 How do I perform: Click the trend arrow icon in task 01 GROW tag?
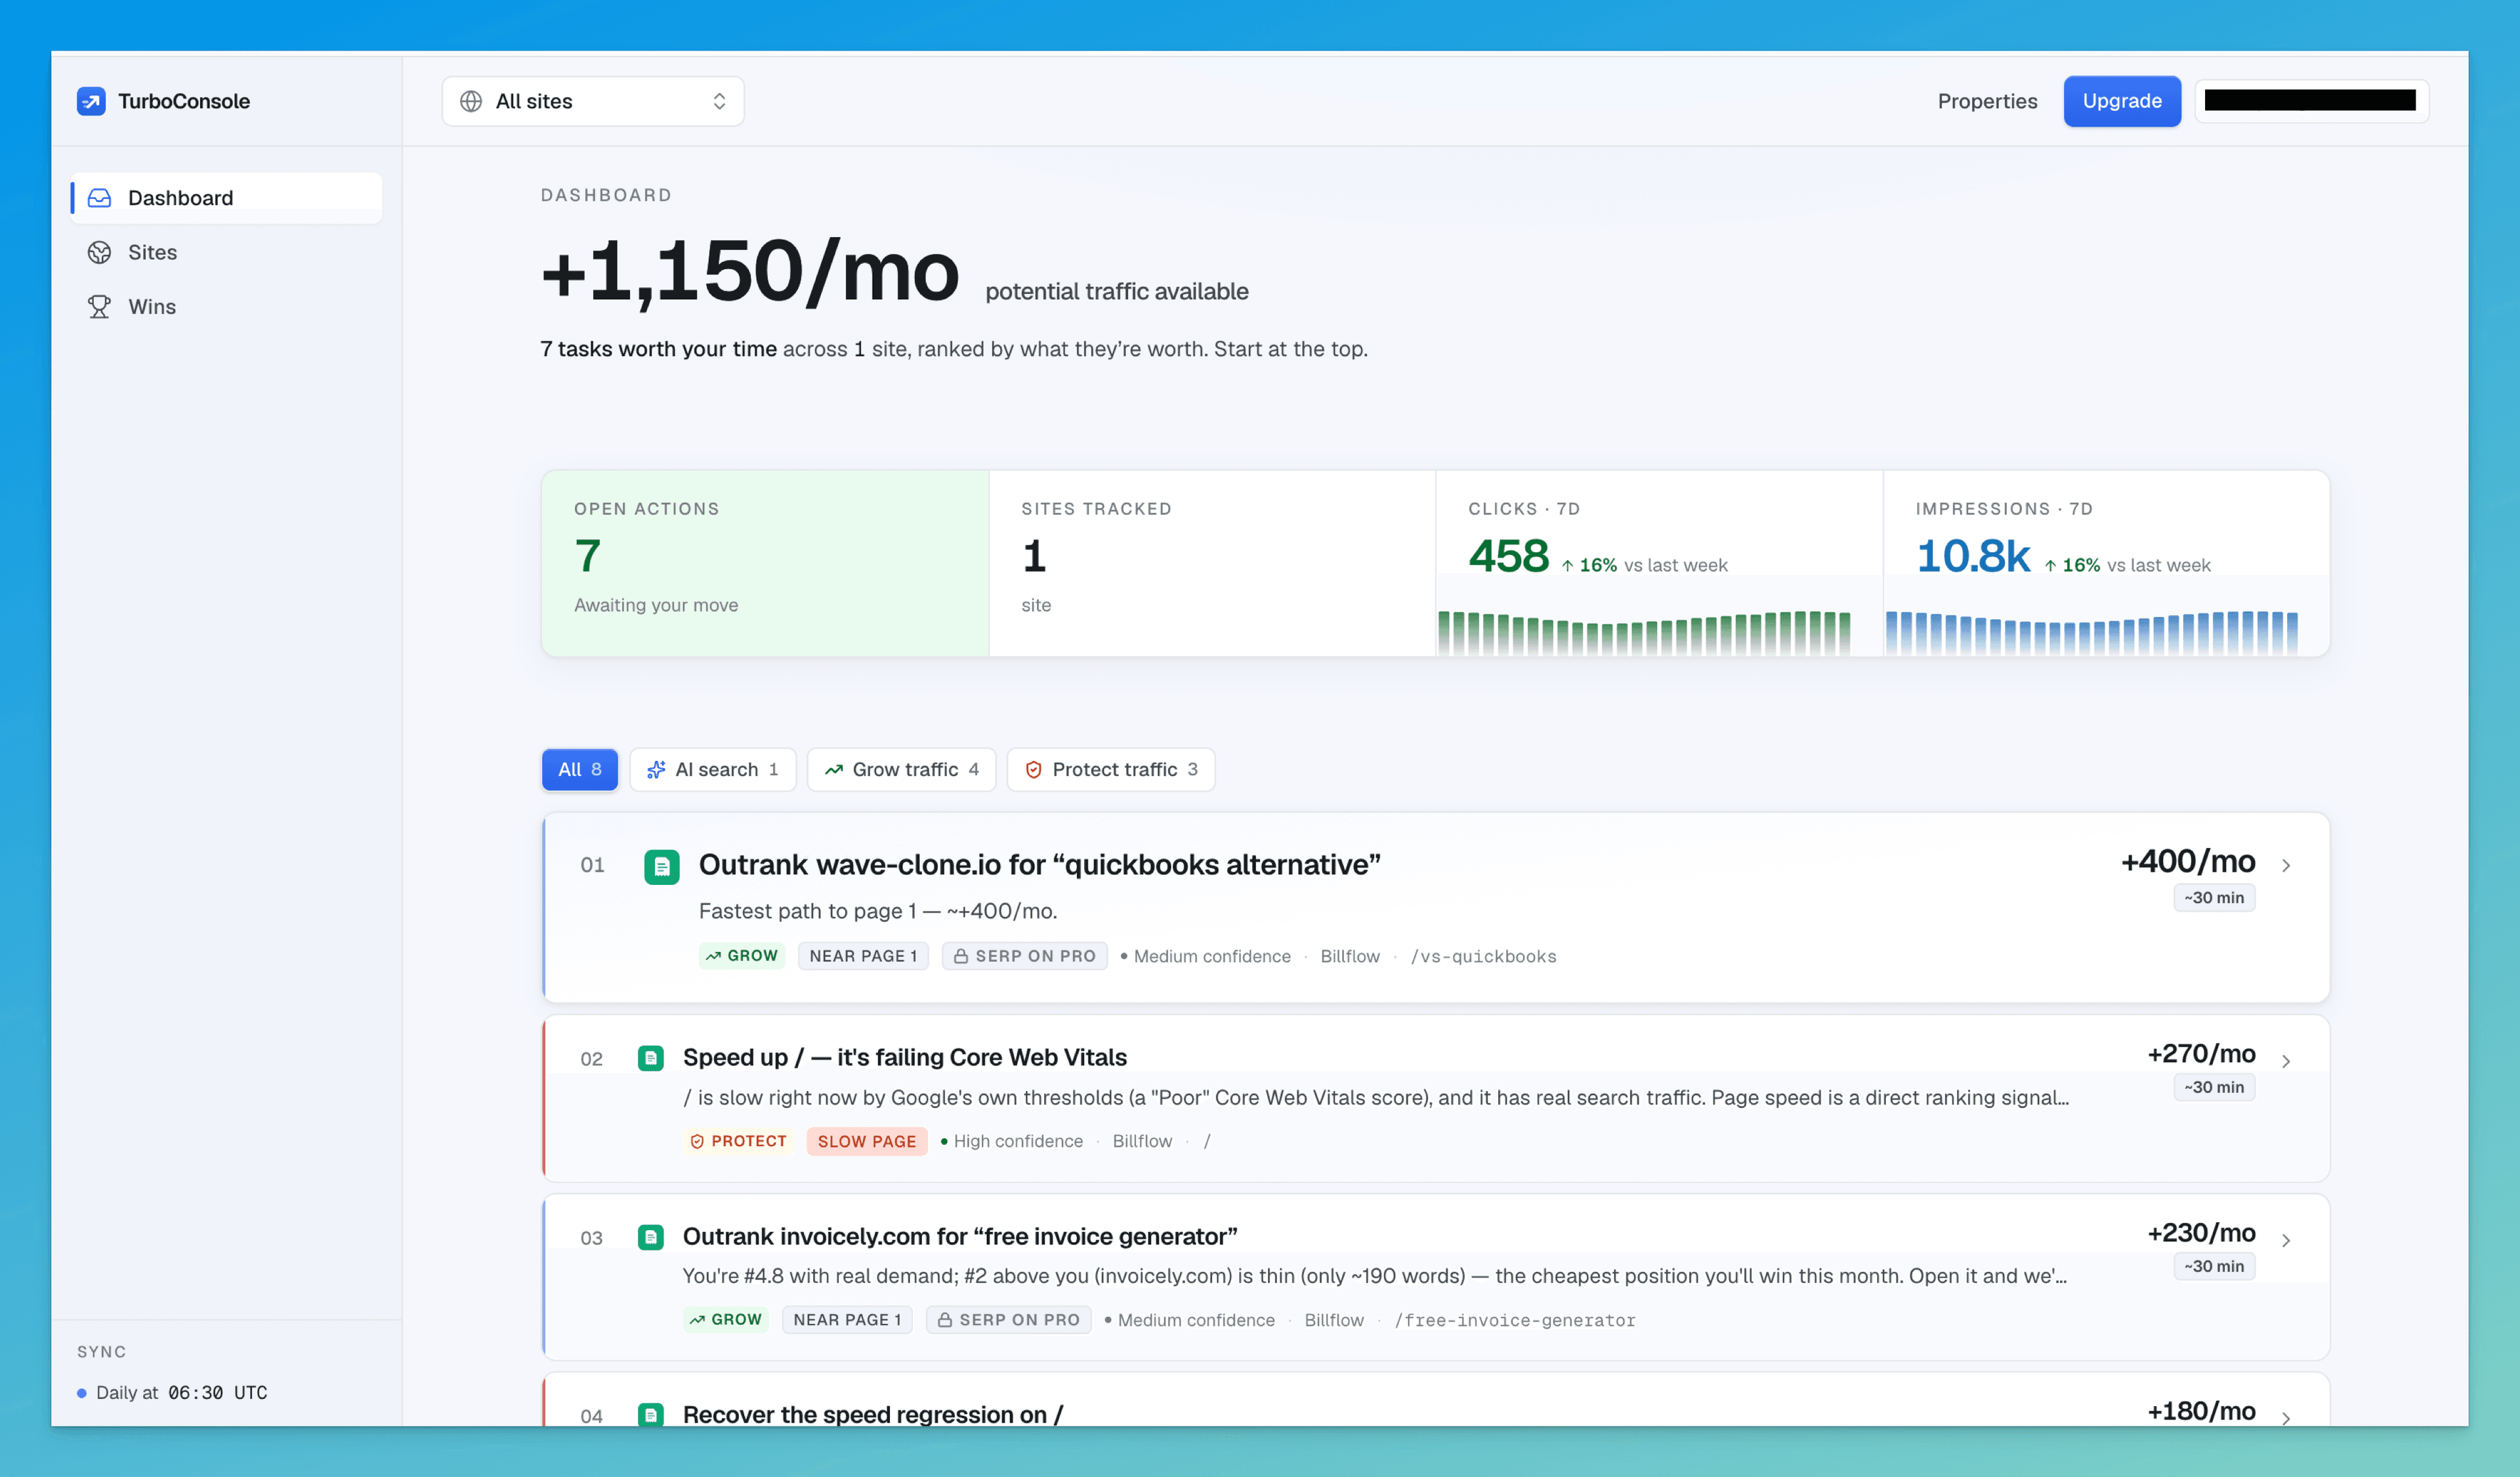coord(713,956)
